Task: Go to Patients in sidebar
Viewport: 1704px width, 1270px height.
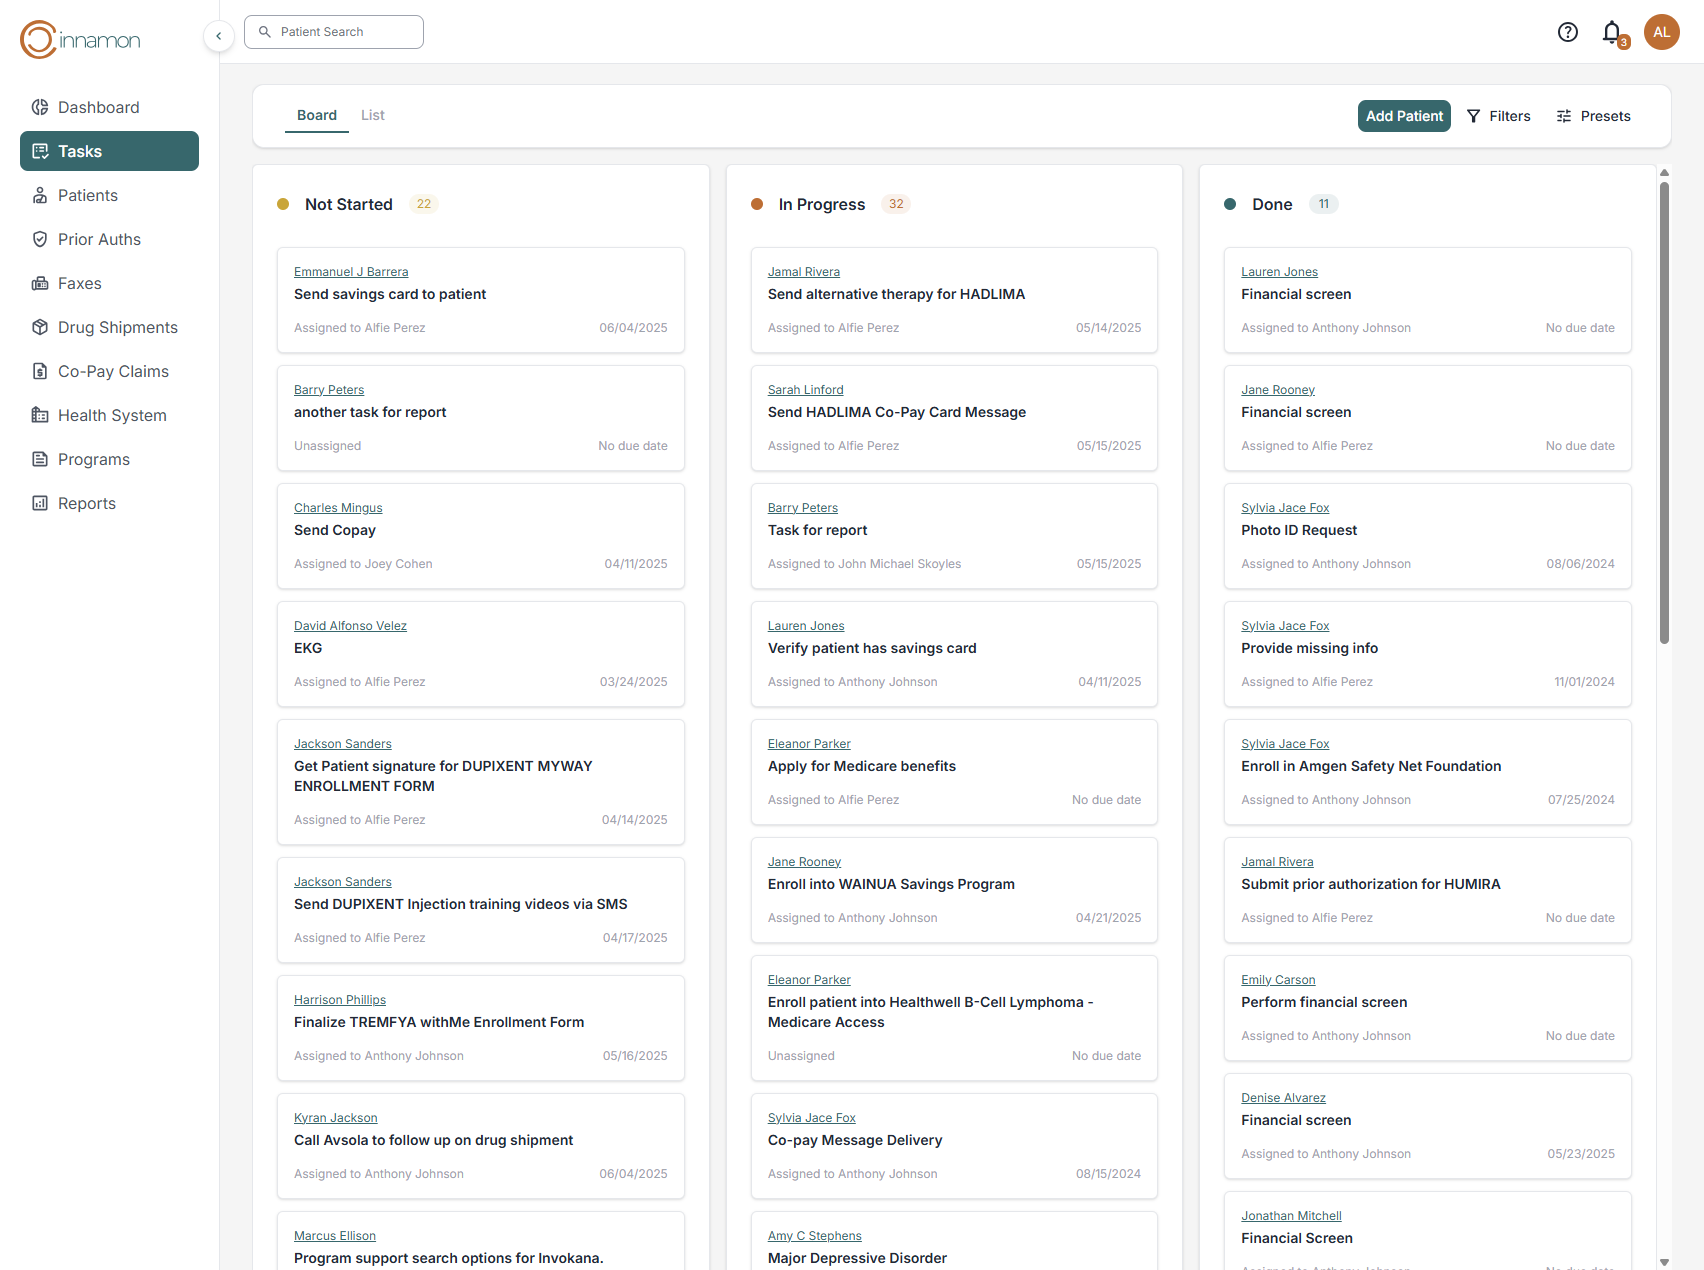Action: point(87,195)
